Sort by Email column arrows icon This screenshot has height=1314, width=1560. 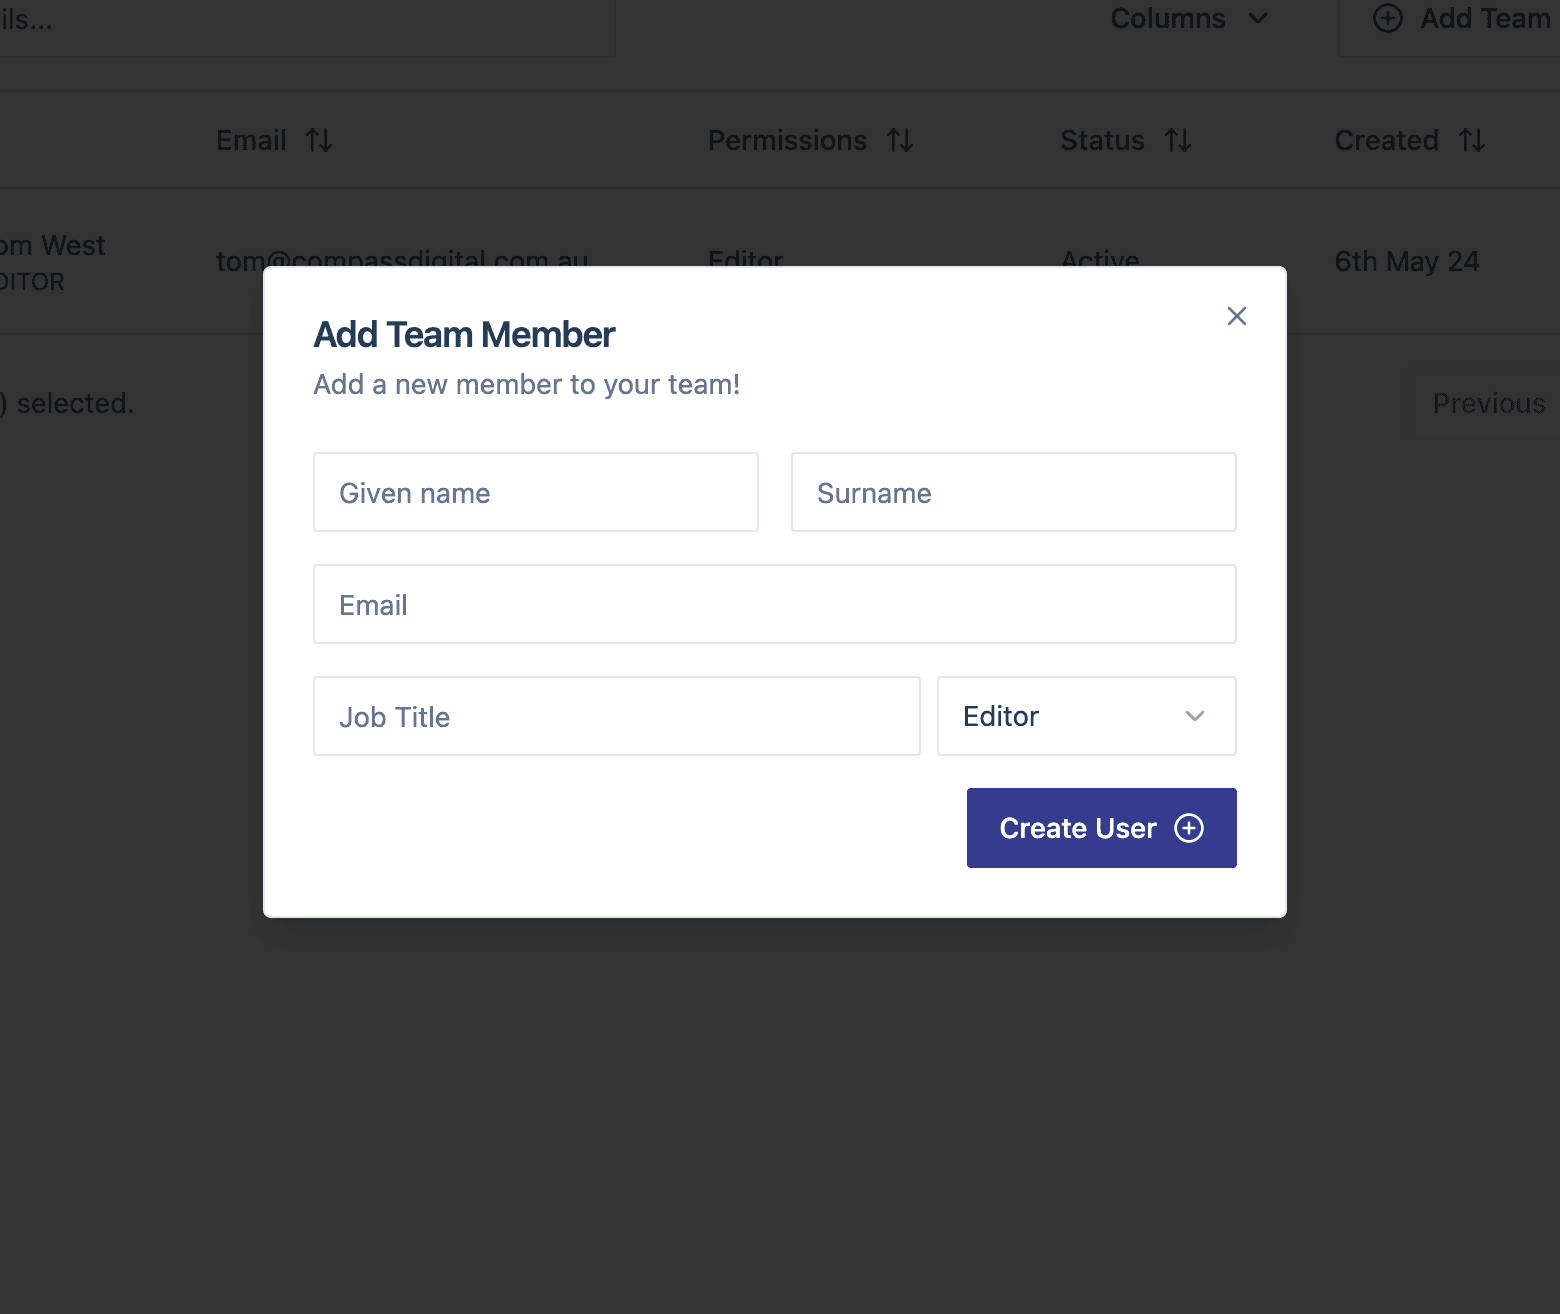coord(319,141)
